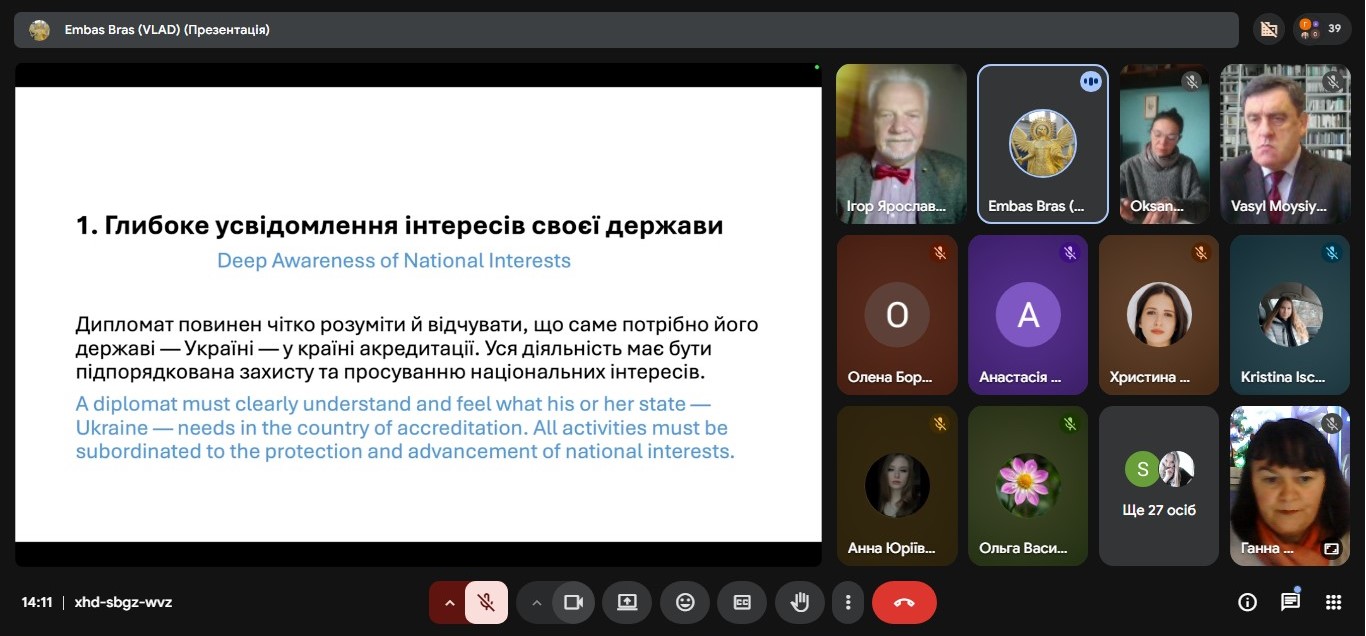
Task: Click the picture-in-picture icon on Ганна's tile
Action: point(1331,548)
